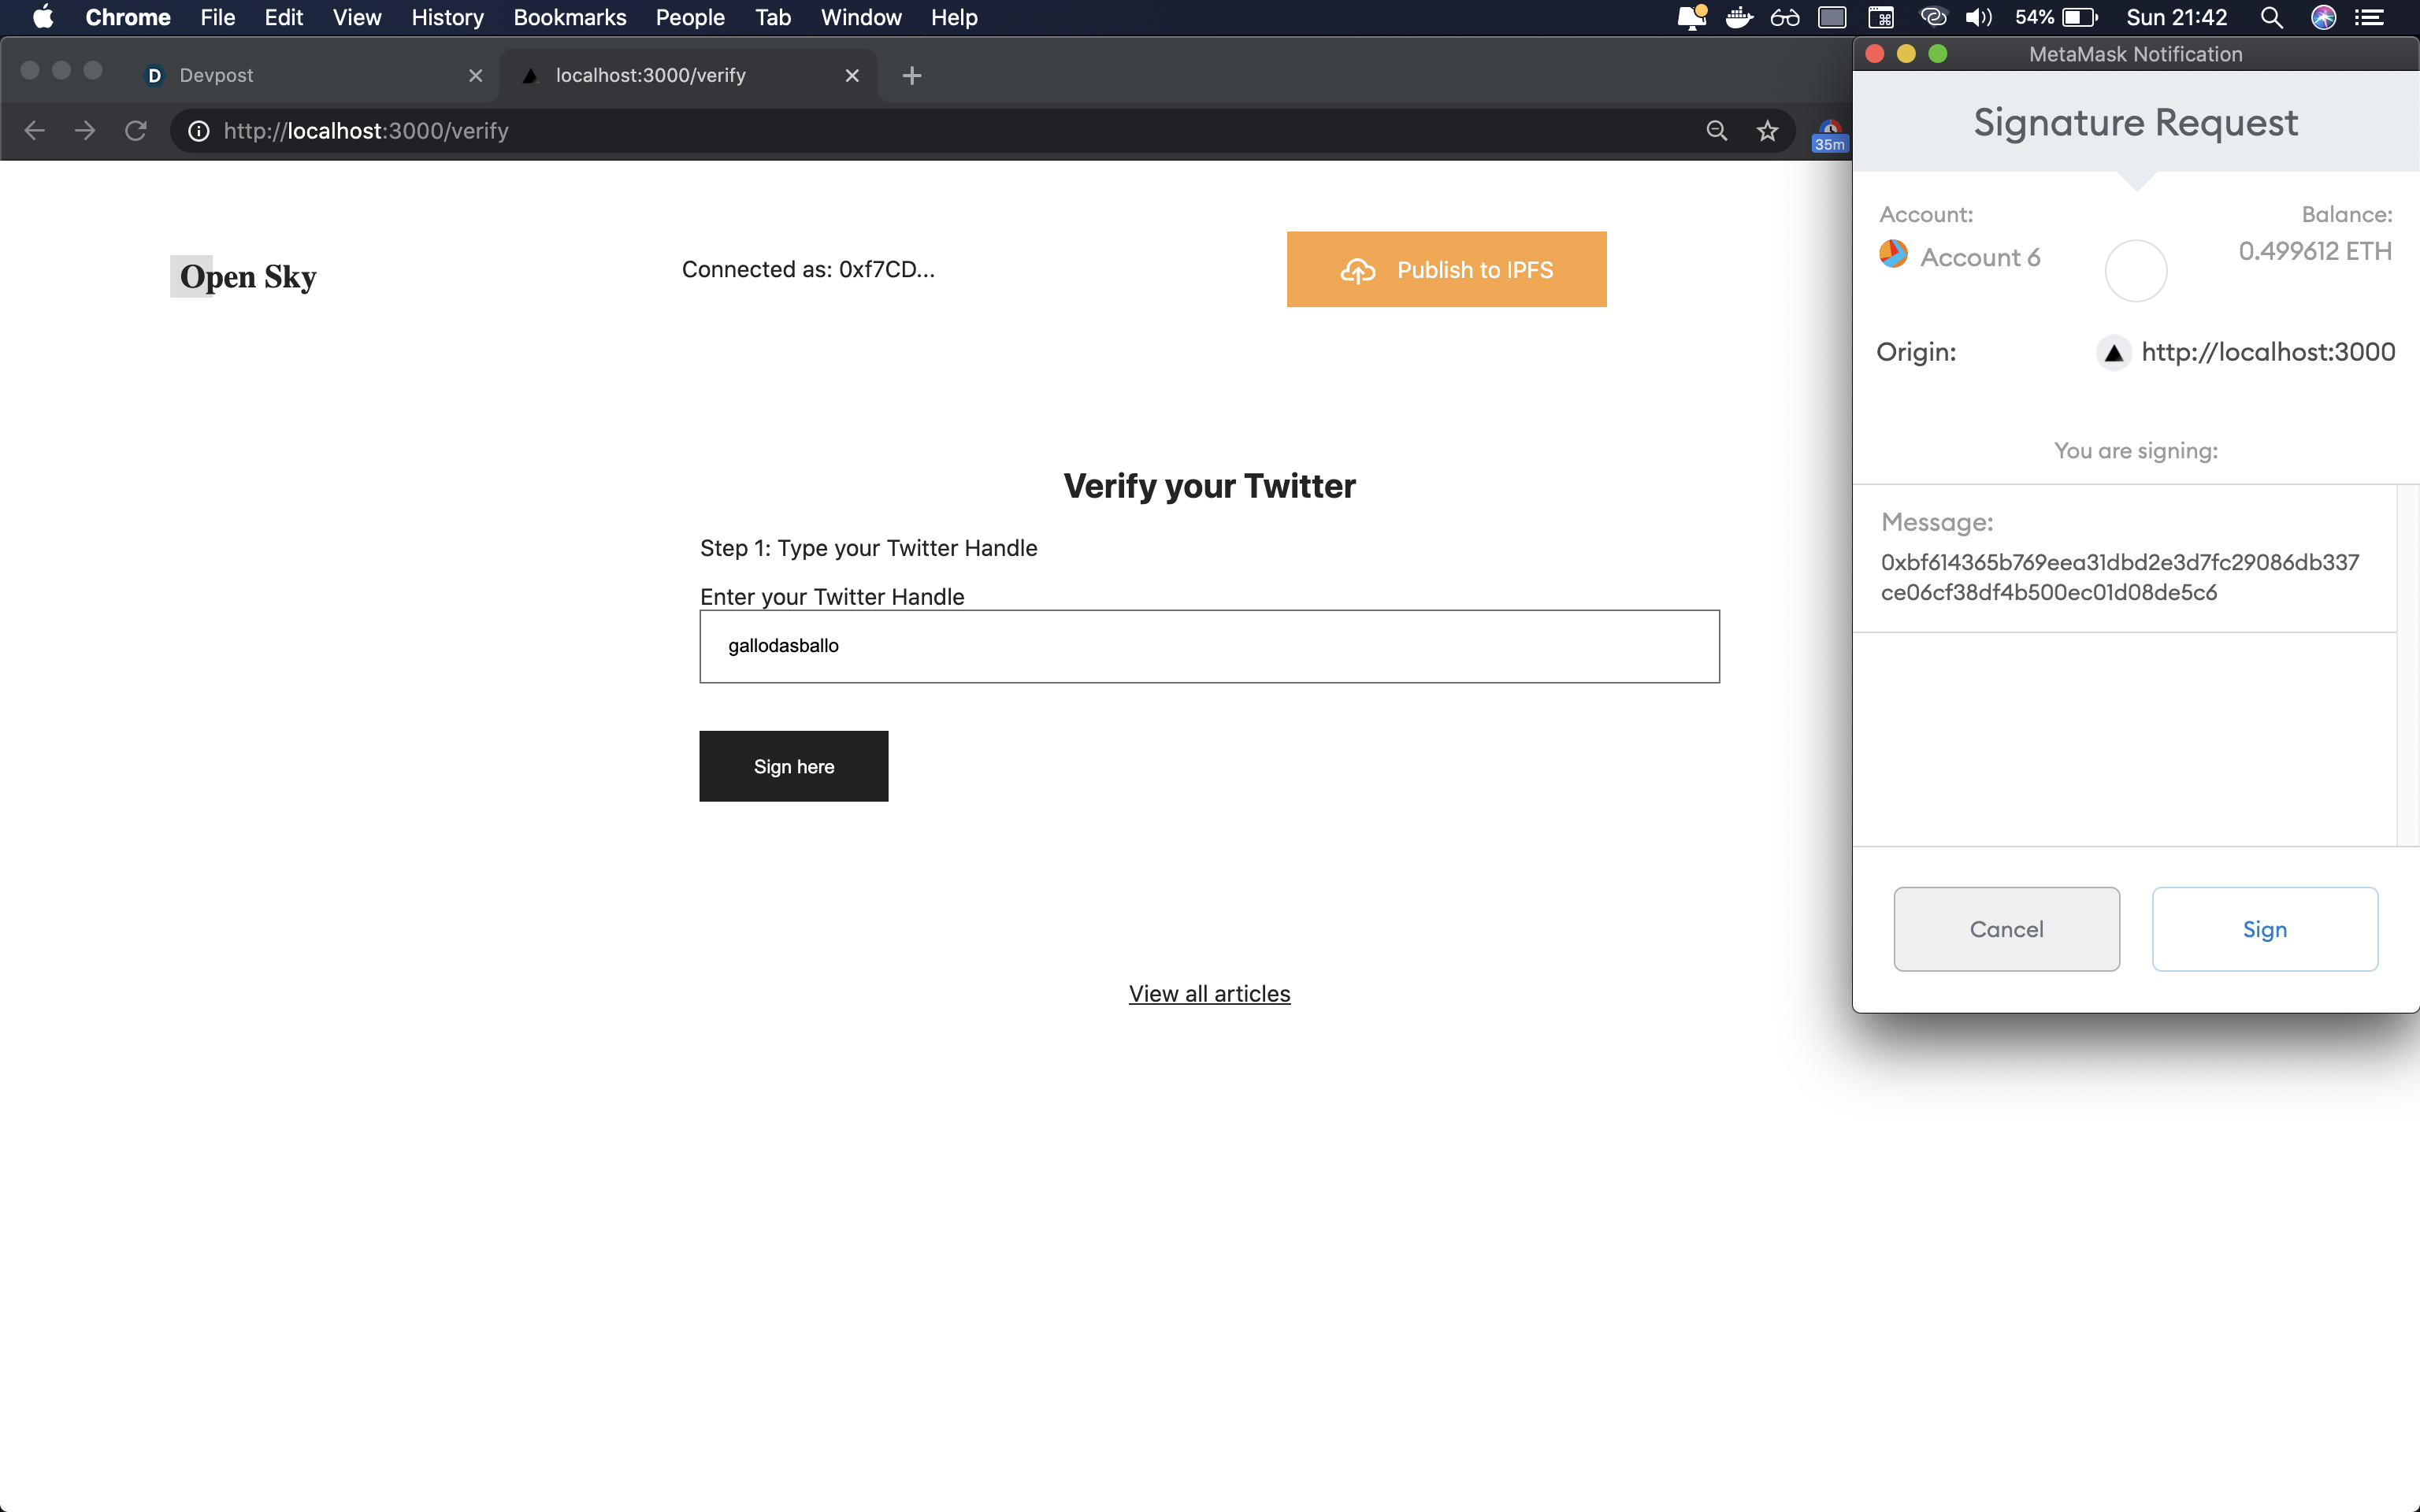Click the bookmark star icon
The image size is (2420, 1512).
click(x=1767, y=131)
